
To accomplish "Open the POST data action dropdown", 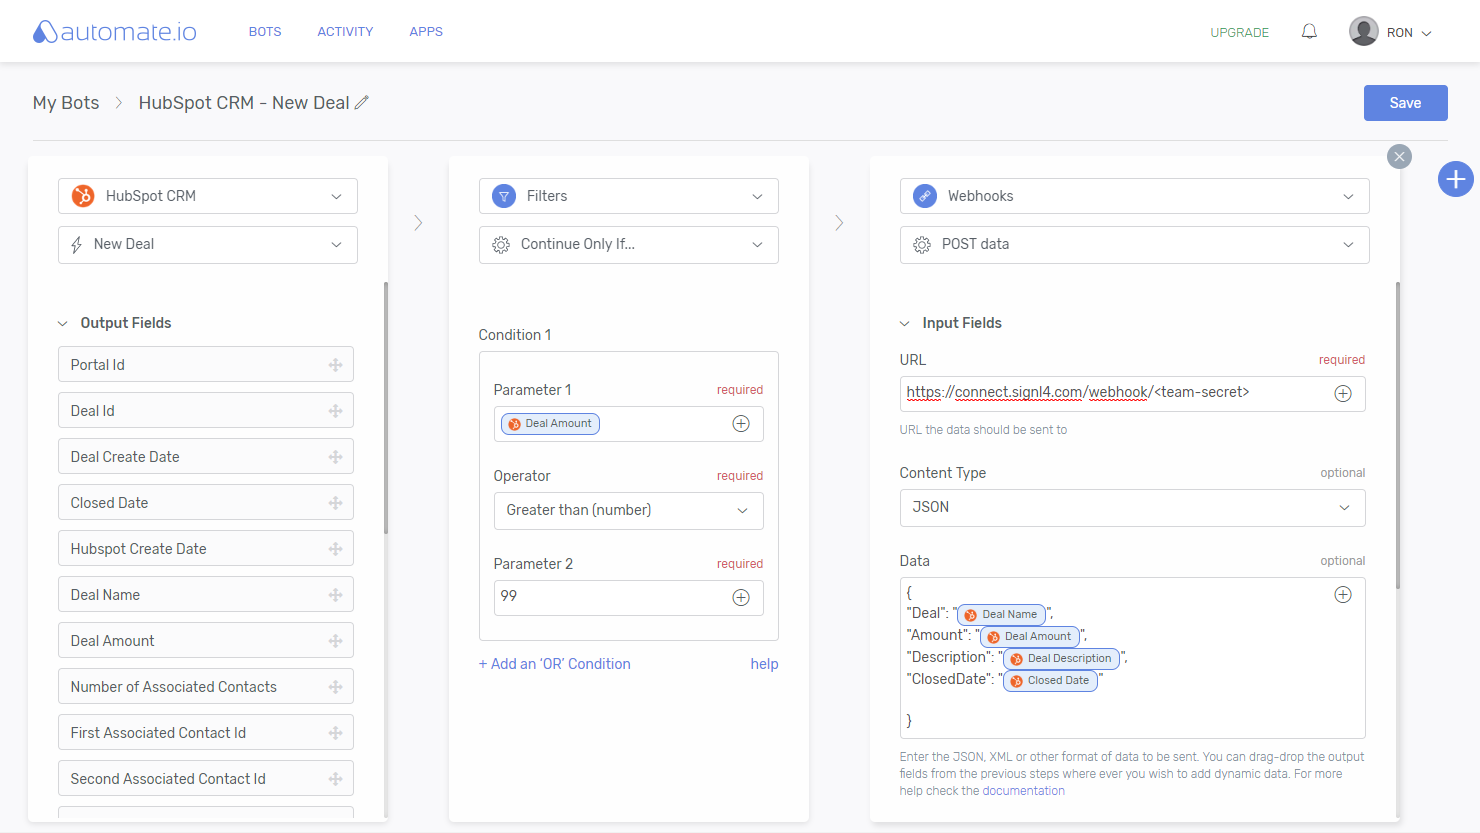I will [1135, 245].
